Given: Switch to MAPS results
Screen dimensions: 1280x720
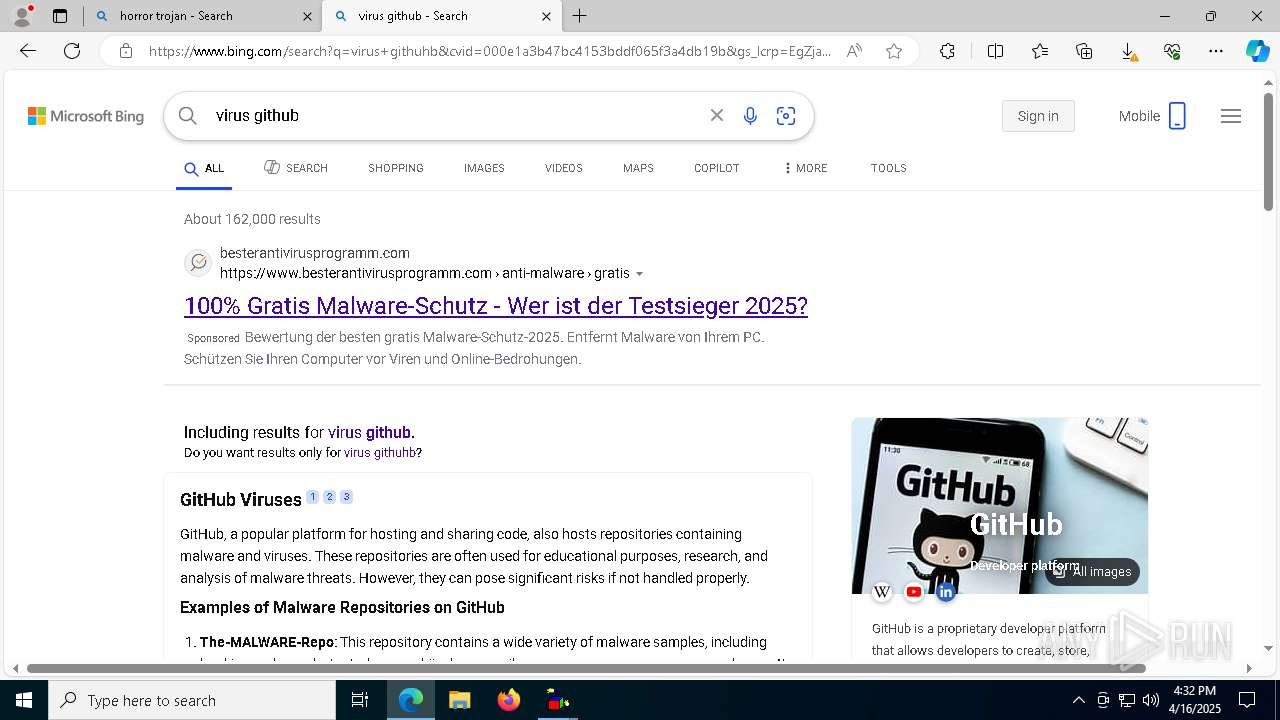Looking at the screenshot, I should click(638, 168).
